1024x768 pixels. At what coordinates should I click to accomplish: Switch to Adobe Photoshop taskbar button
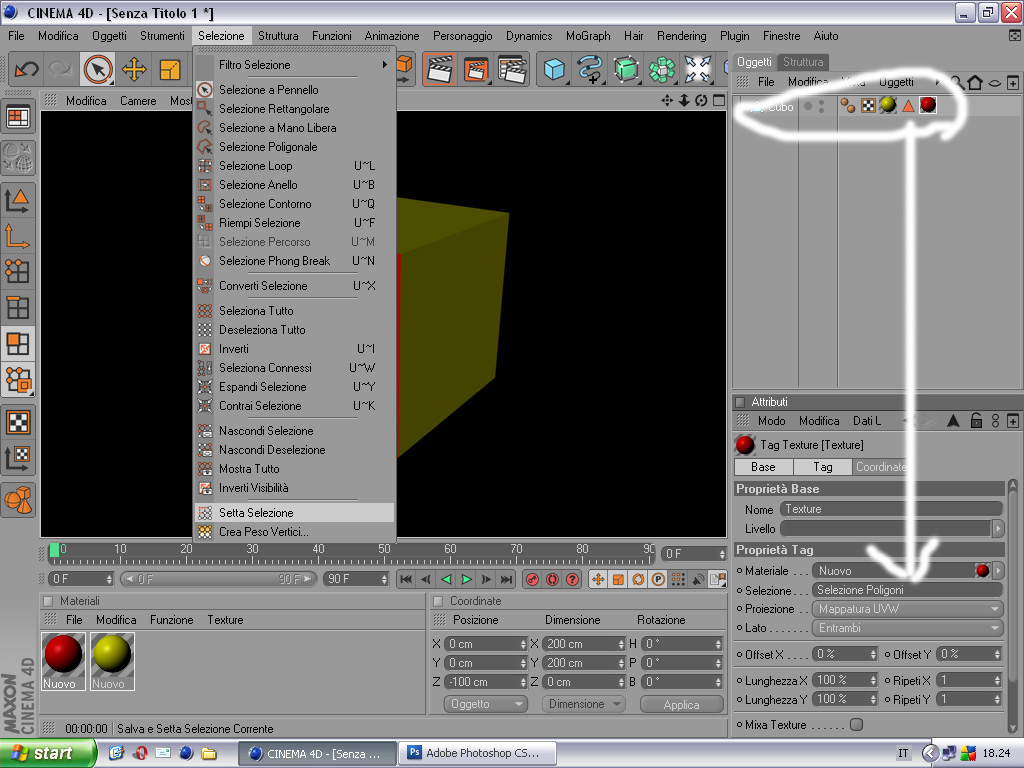[x=477, y=753]
